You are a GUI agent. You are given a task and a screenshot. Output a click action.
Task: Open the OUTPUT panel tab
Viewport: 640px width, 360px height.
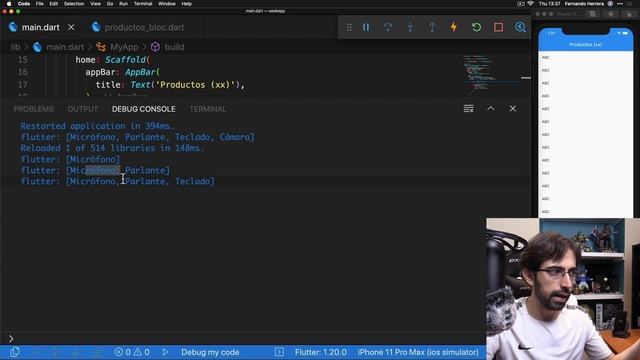coord(82,109)
